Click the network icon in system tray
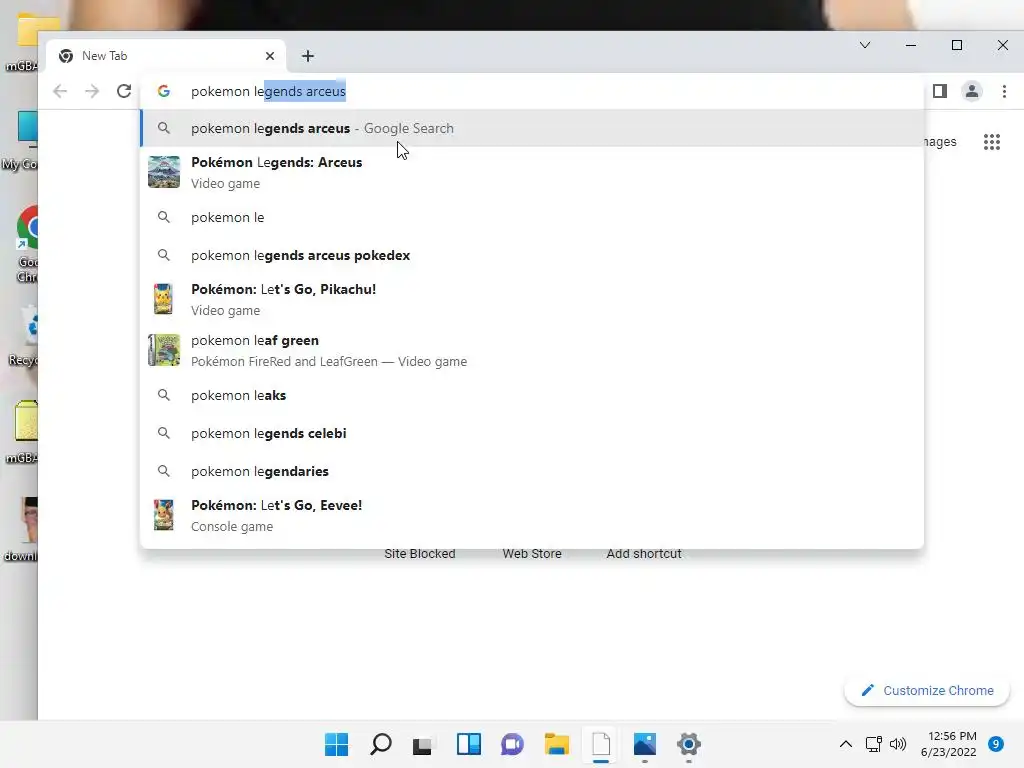 click(873, 744)
